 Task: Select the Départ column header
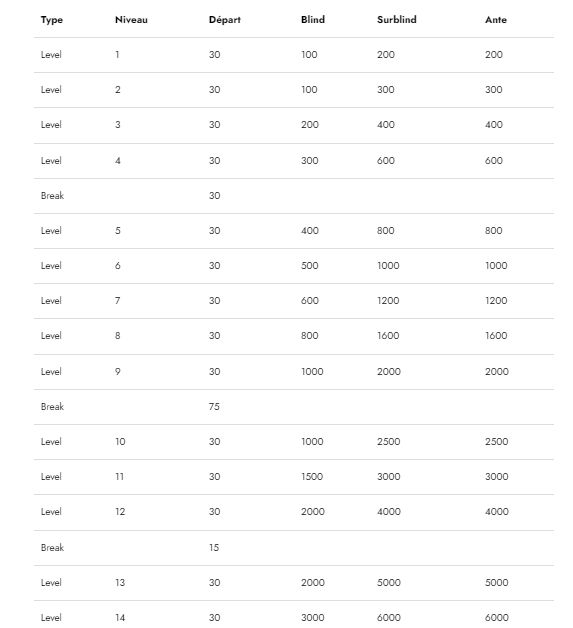pyautogui.click(x=225, y=20)
